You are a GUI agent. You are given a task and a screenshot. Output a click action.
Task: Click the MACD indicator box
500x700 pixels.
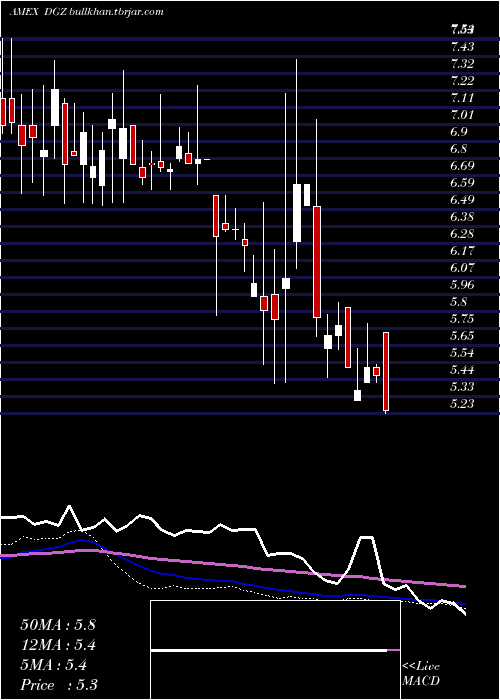coord(275,650)
